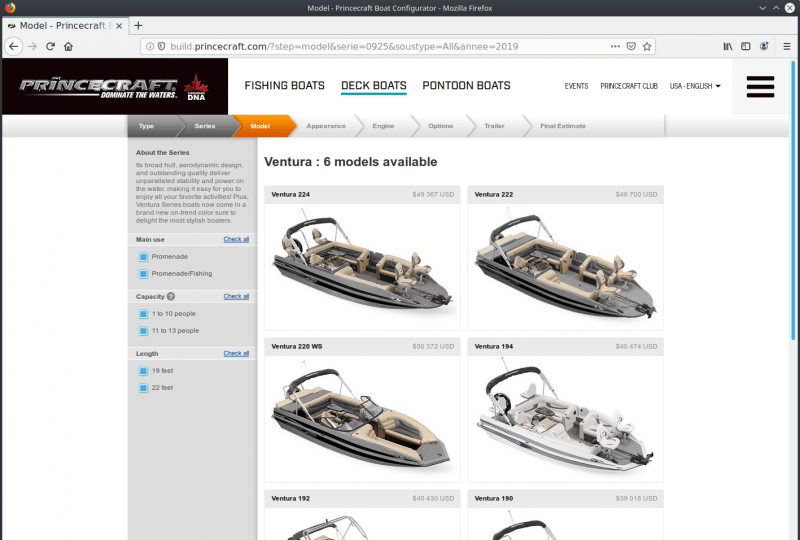Open the Firefox Library icon
This screenshot has width=800, height=540.
[728, 46]
